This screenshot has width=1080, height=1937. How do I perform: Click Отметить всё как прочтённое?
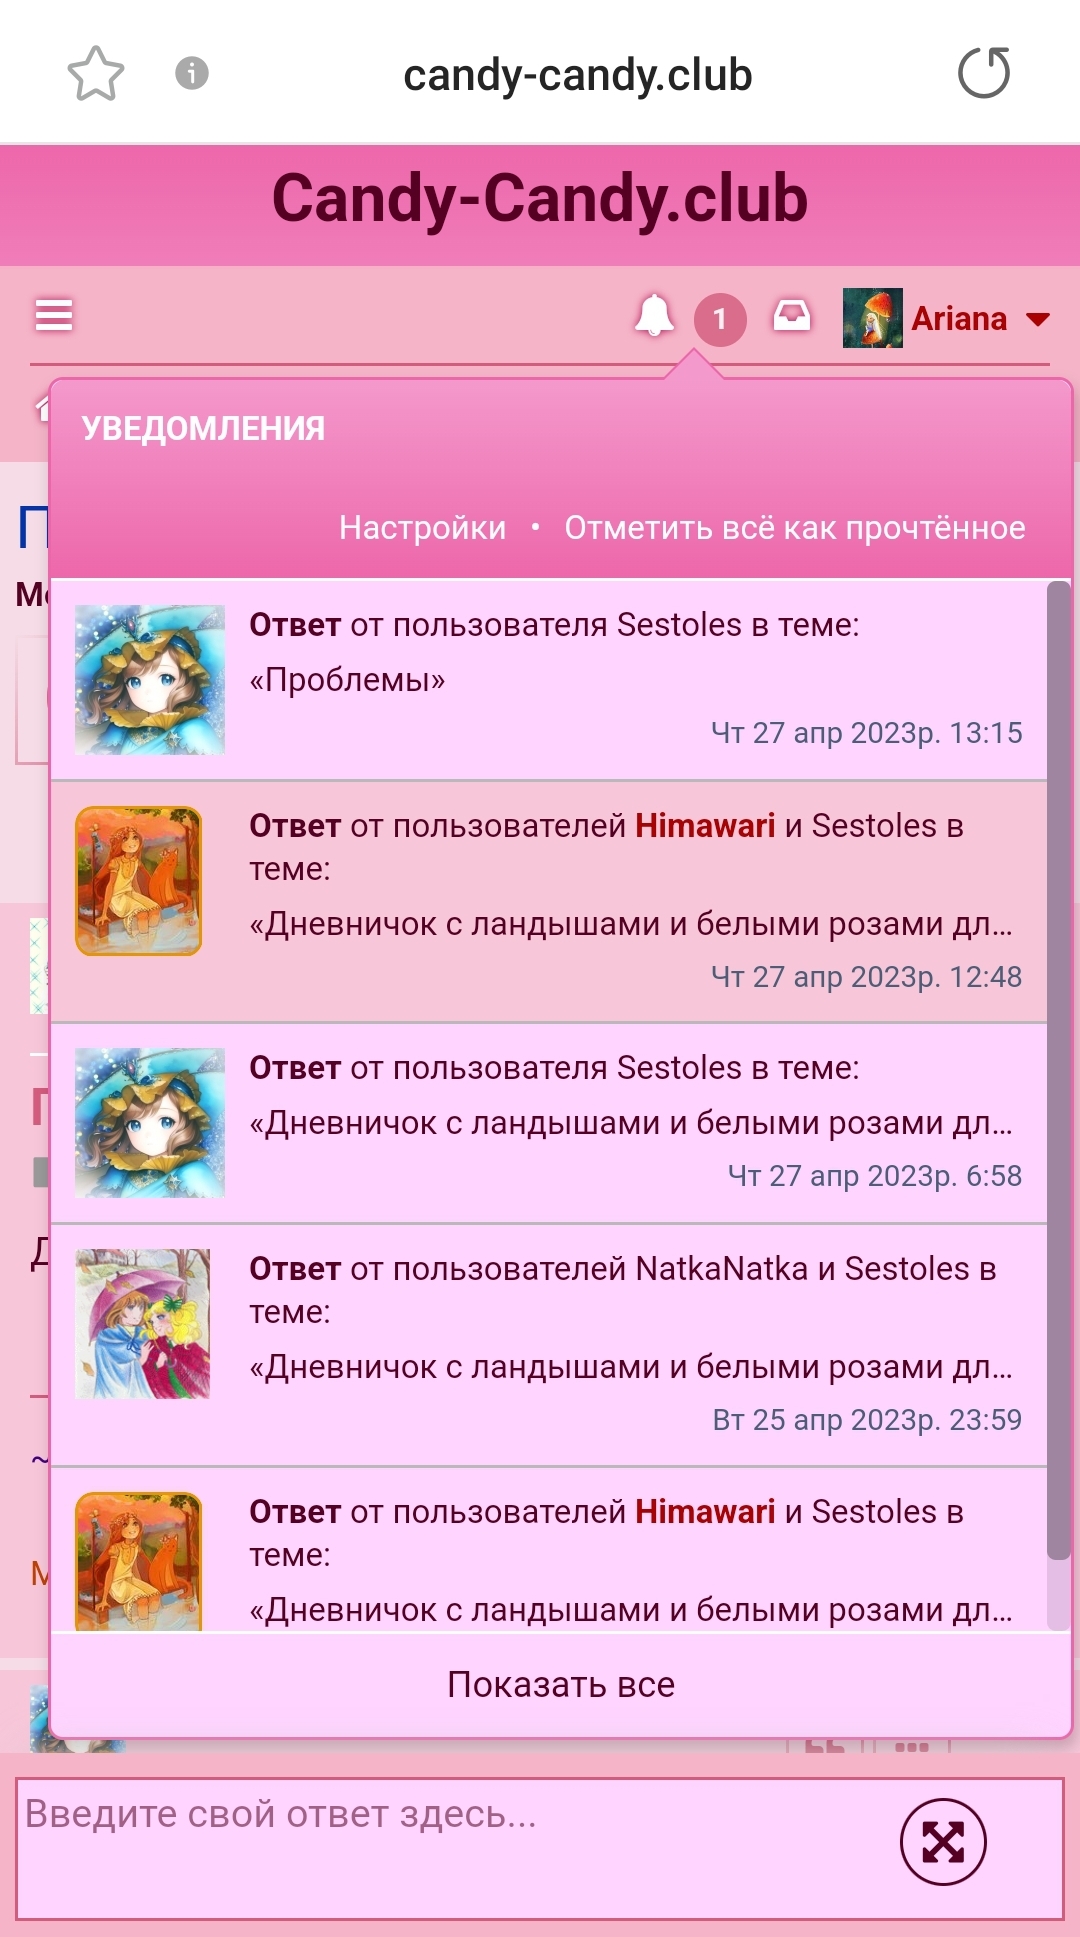pyautogui.click(x=795, y=527)
